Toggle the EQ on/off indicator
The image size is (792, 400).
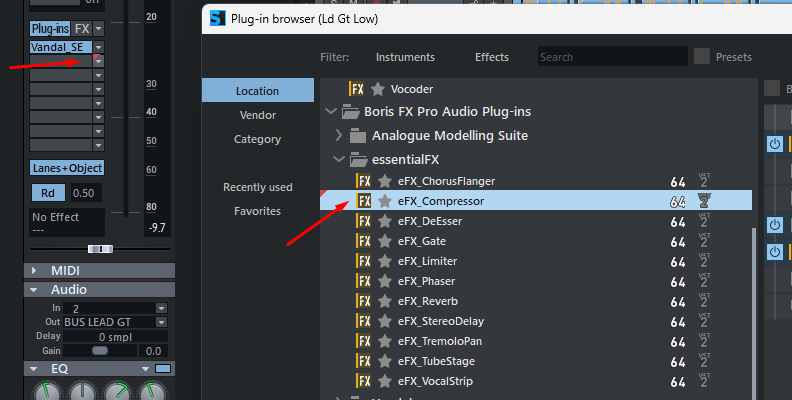coord(163,369)
